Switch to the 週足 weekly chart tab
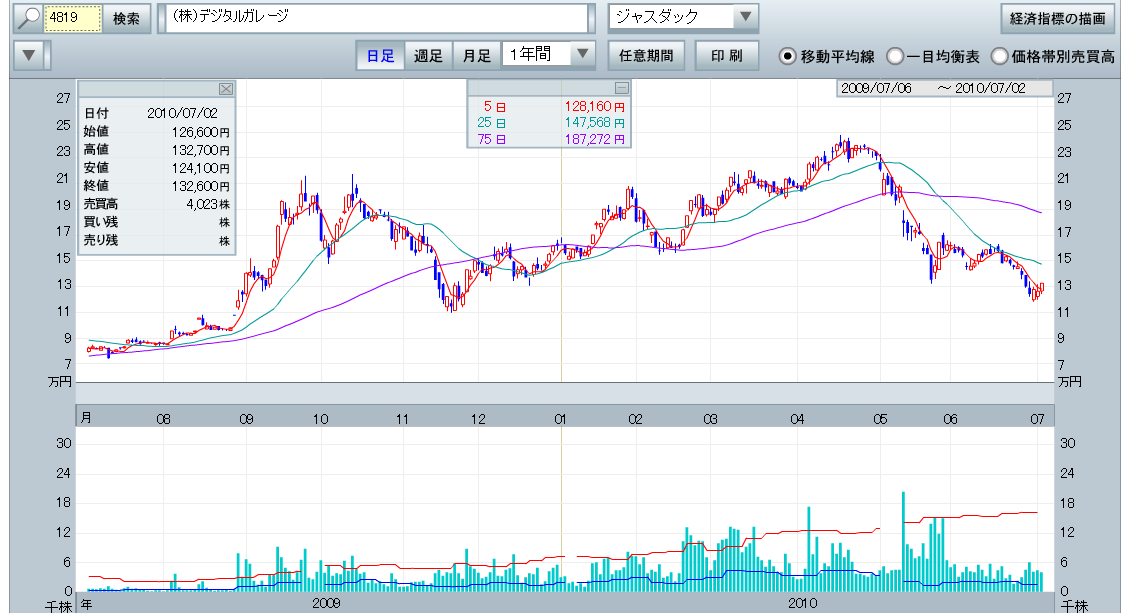The image size is (1127, 613). tap(428, 56)
